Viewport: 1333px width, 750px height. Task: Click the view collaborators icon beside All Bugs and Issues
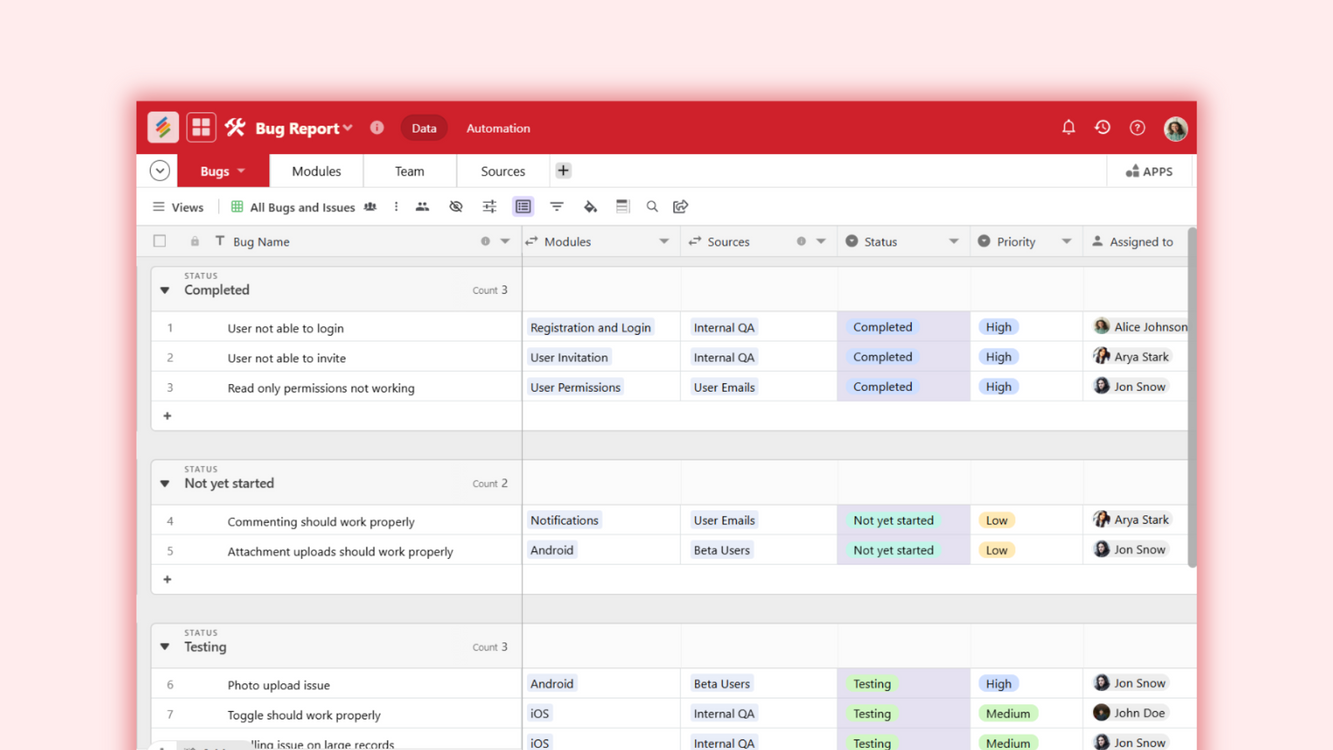(370, 207)
